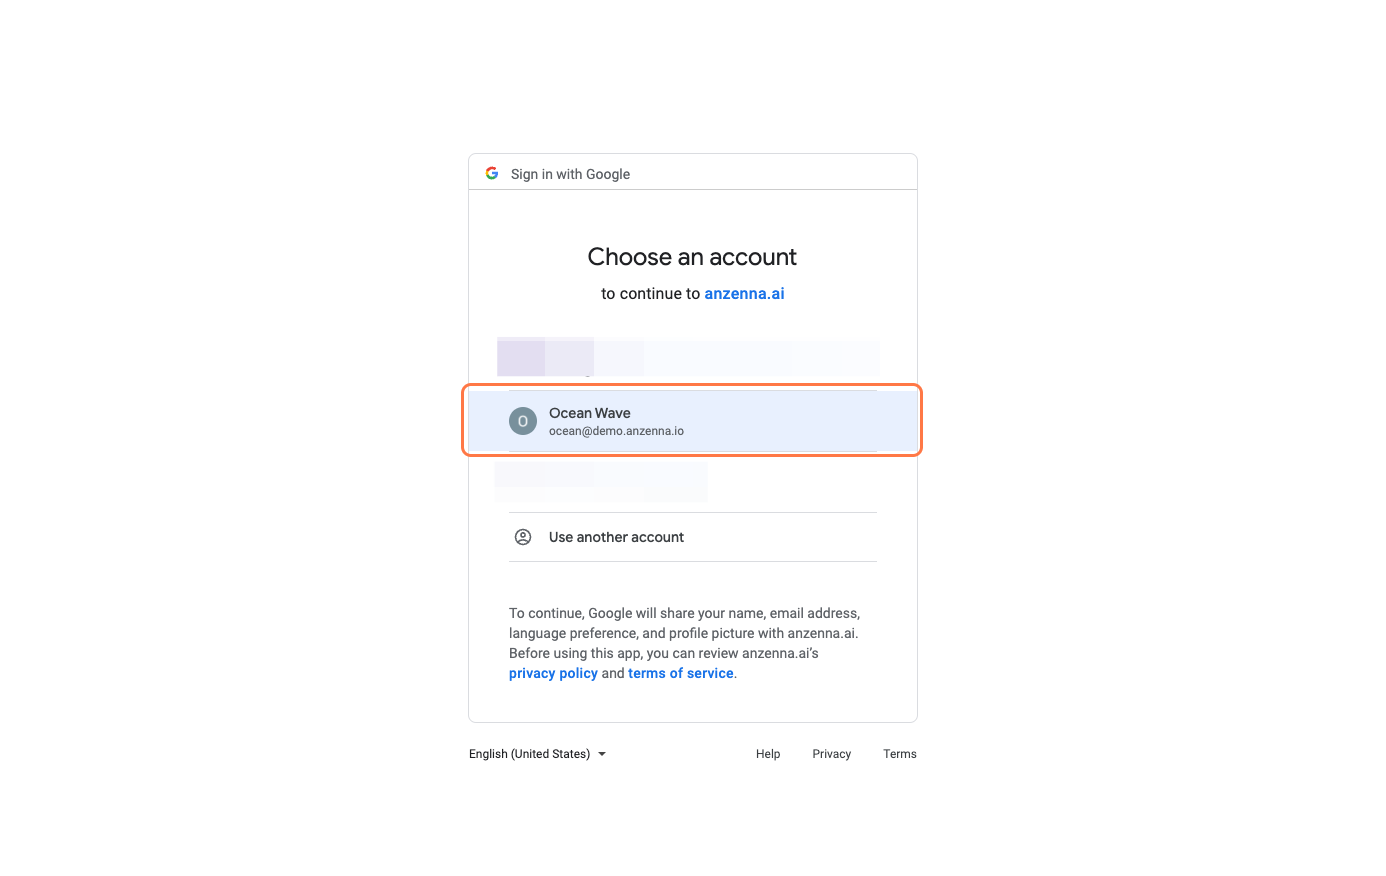Open the Terms footer link
Viewport: 1386px width, 876px height.
click(899, 754)
